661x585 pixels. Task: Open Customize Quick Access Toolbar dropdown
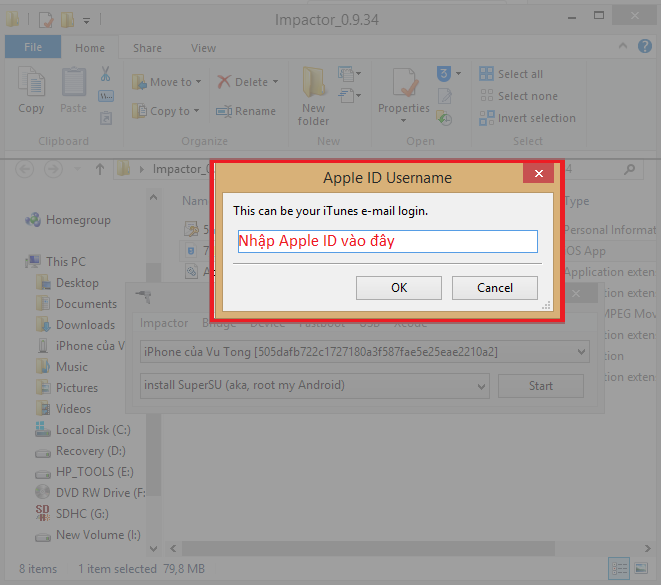point(86,21)
